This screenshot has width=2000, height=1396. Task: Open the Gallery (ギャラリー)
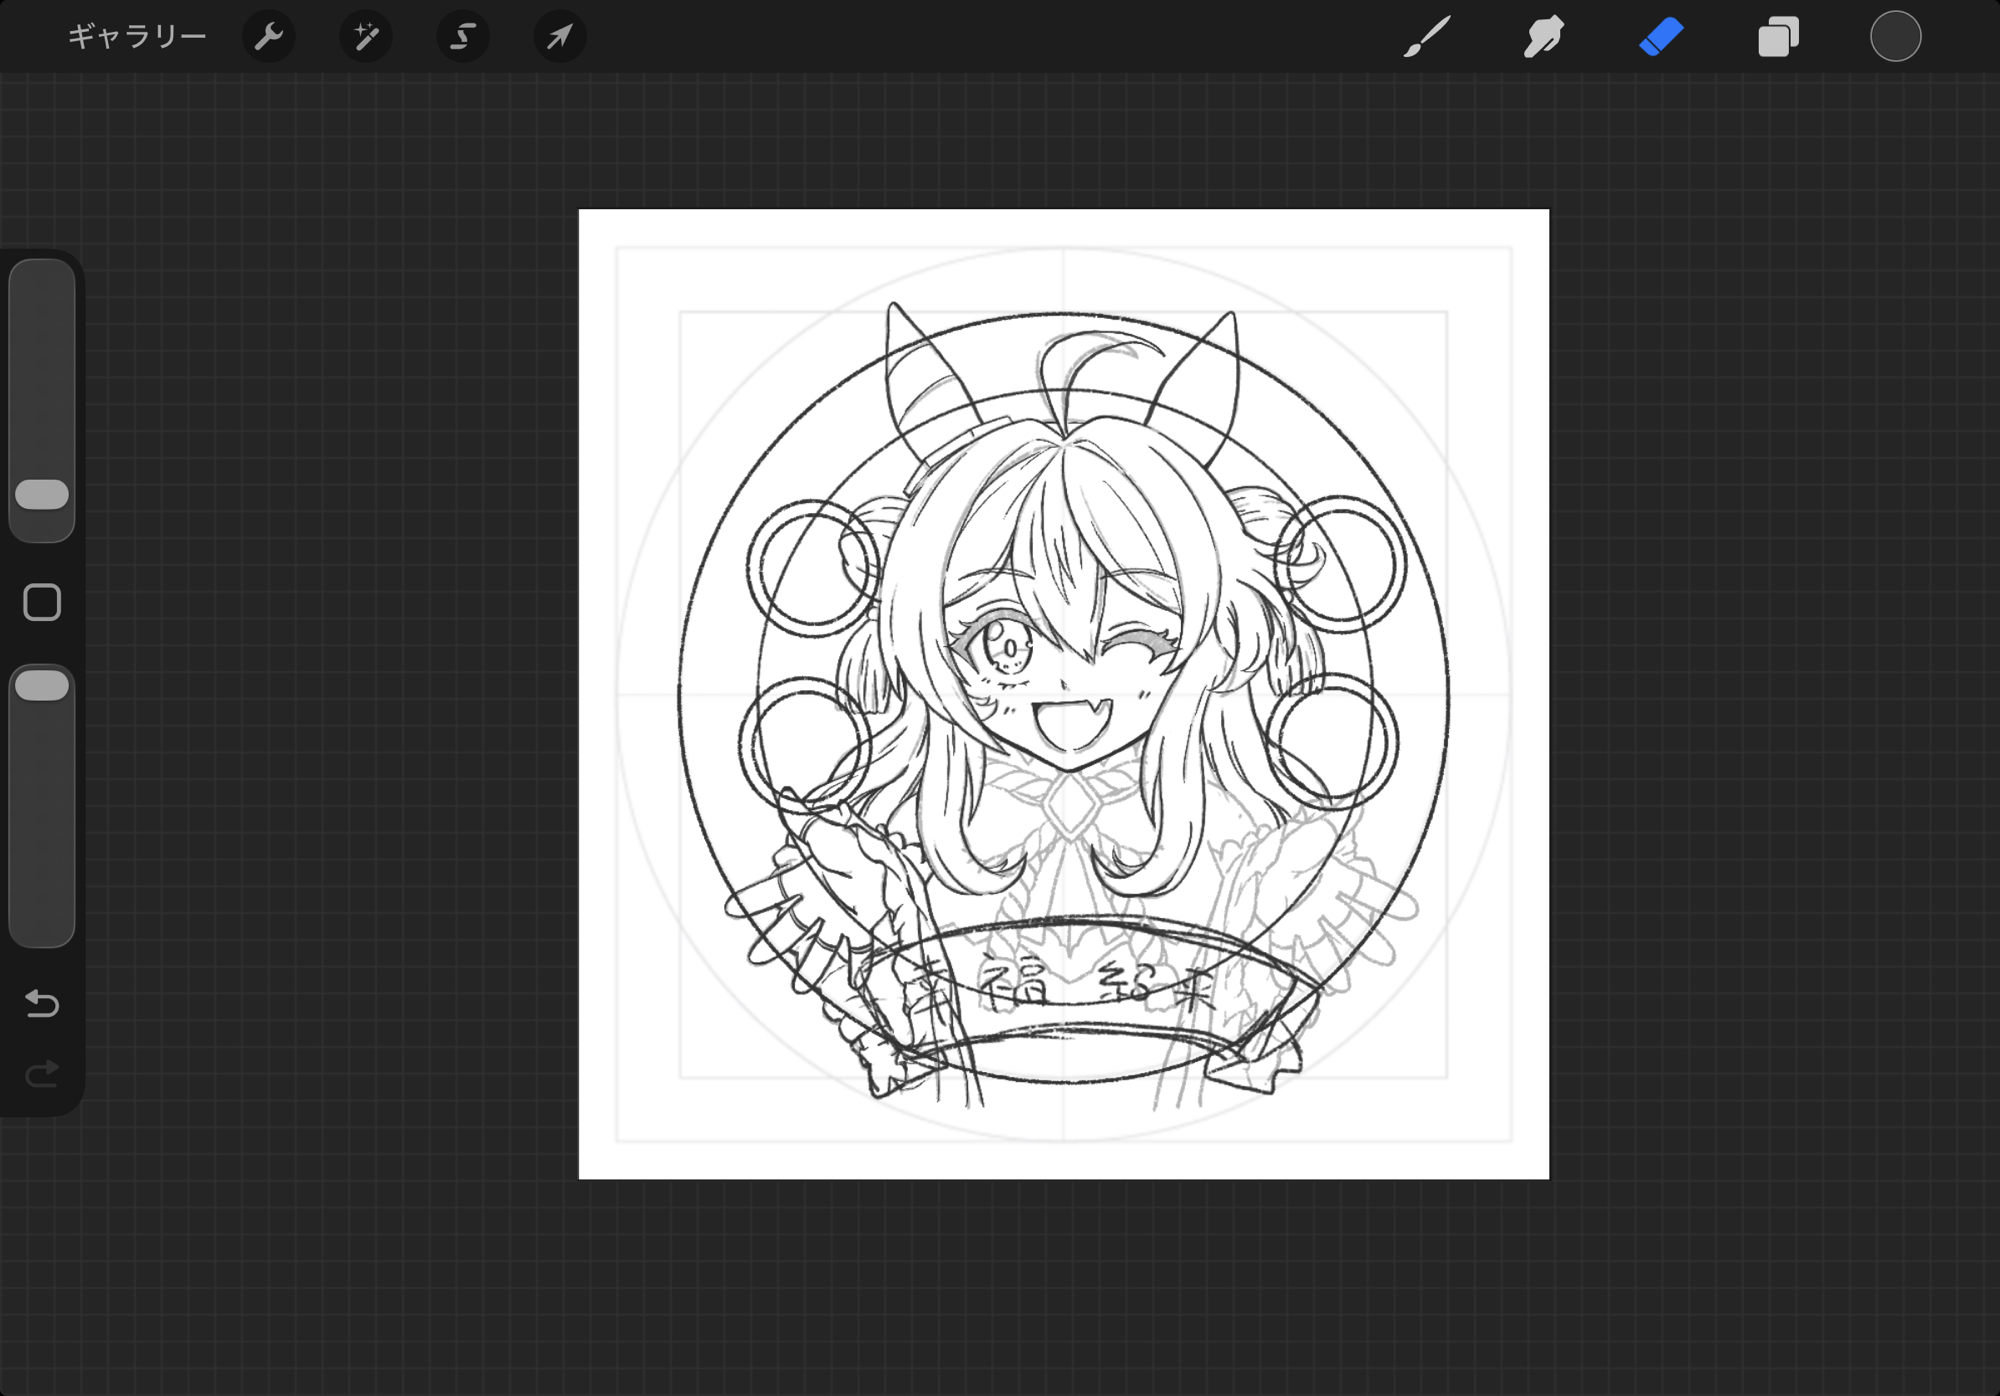point(136,37)
